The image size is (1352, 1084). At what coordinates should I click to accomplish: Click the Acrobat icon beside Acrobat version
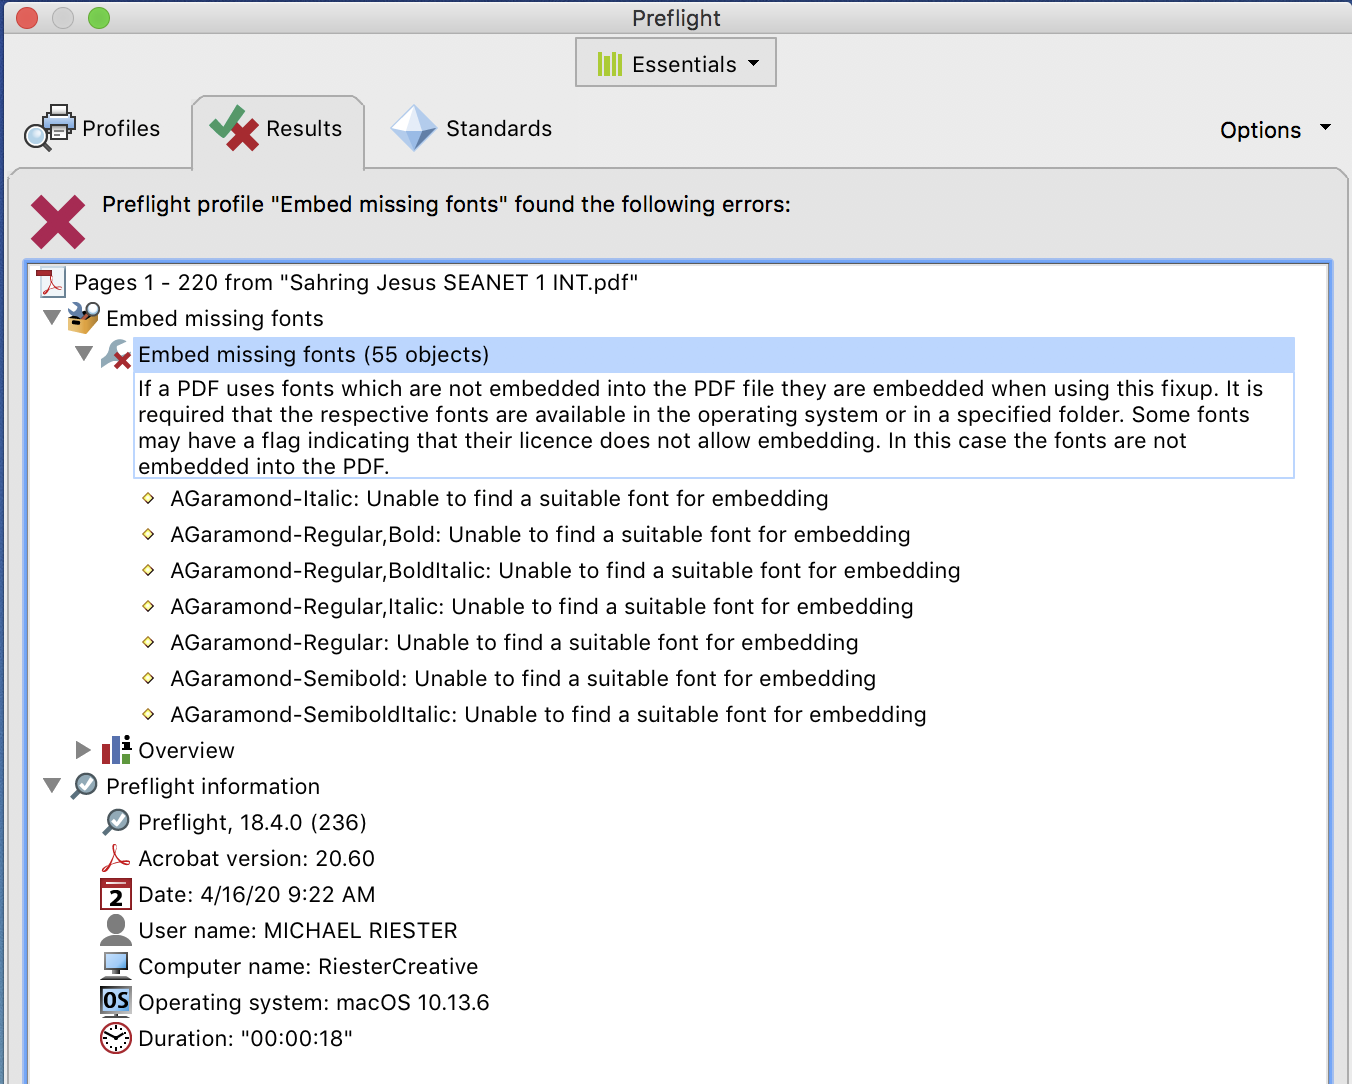[x=116, y=858]
